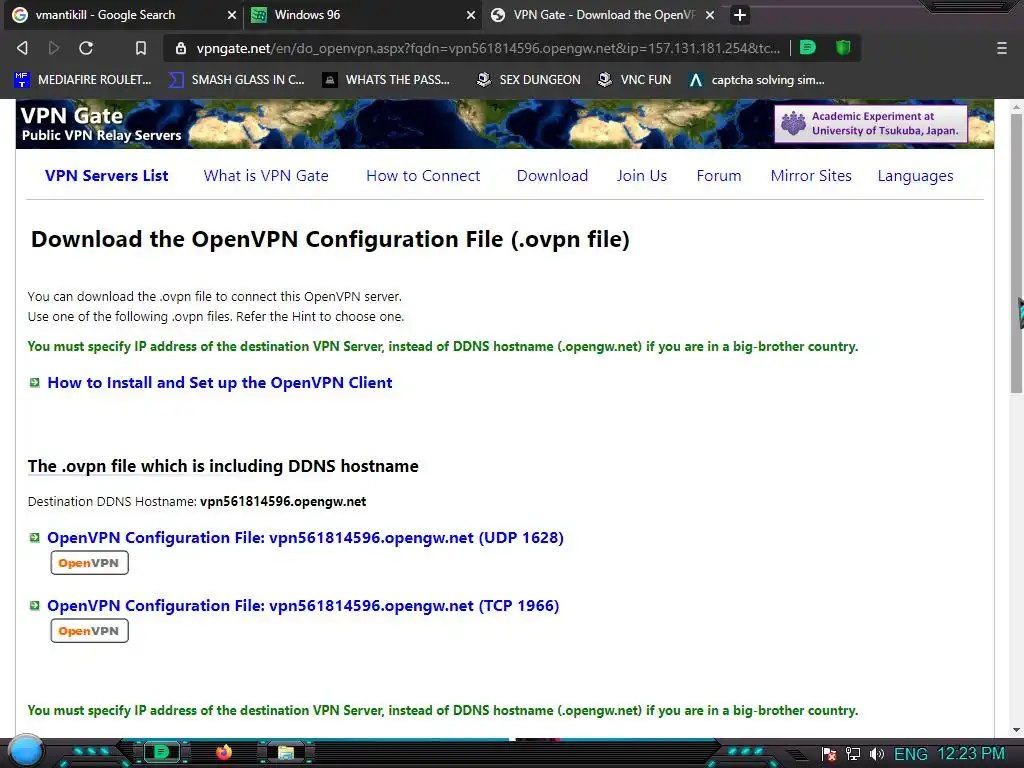This screenshot has width=1024, height=768.
Task: Open Firefox from the taskbar
Action: coord(224,752)
